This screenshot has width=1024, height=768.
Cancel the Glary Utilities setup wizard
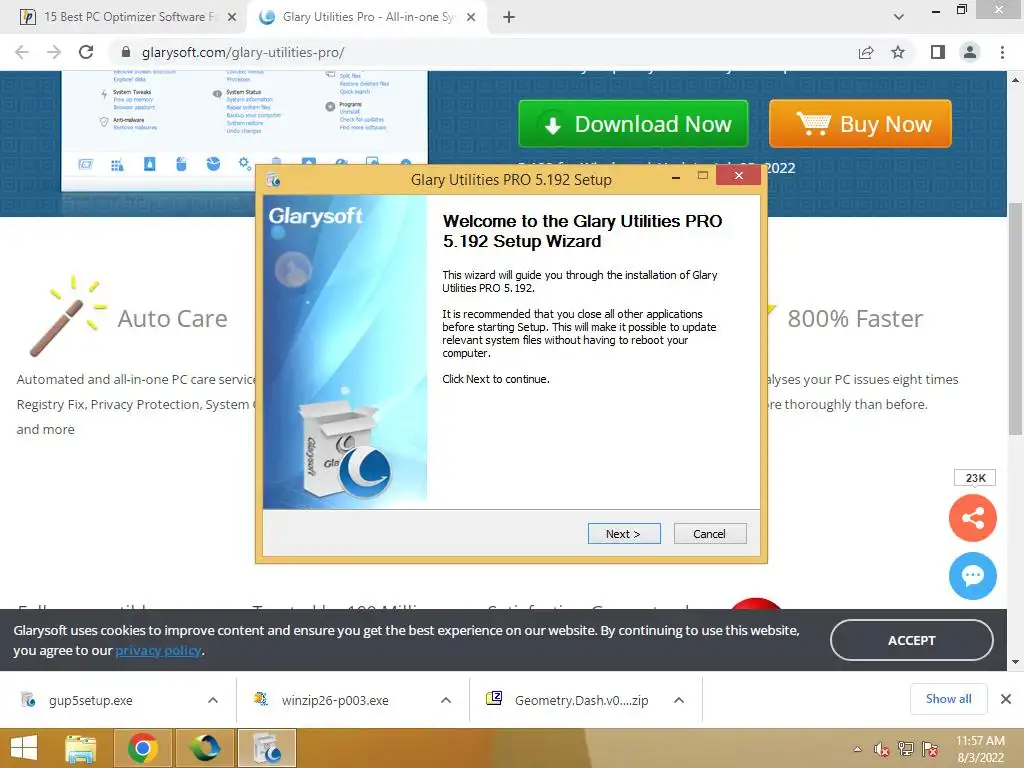709,534
